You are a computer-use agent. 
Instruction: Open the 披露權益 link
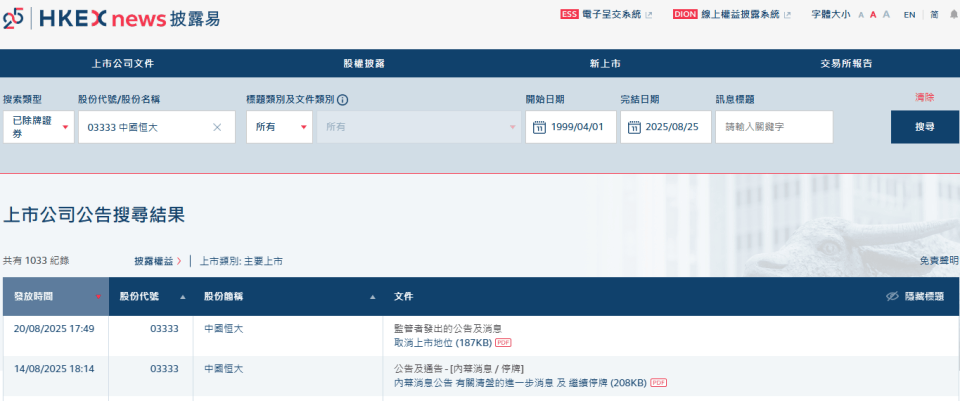pos(158,261)
